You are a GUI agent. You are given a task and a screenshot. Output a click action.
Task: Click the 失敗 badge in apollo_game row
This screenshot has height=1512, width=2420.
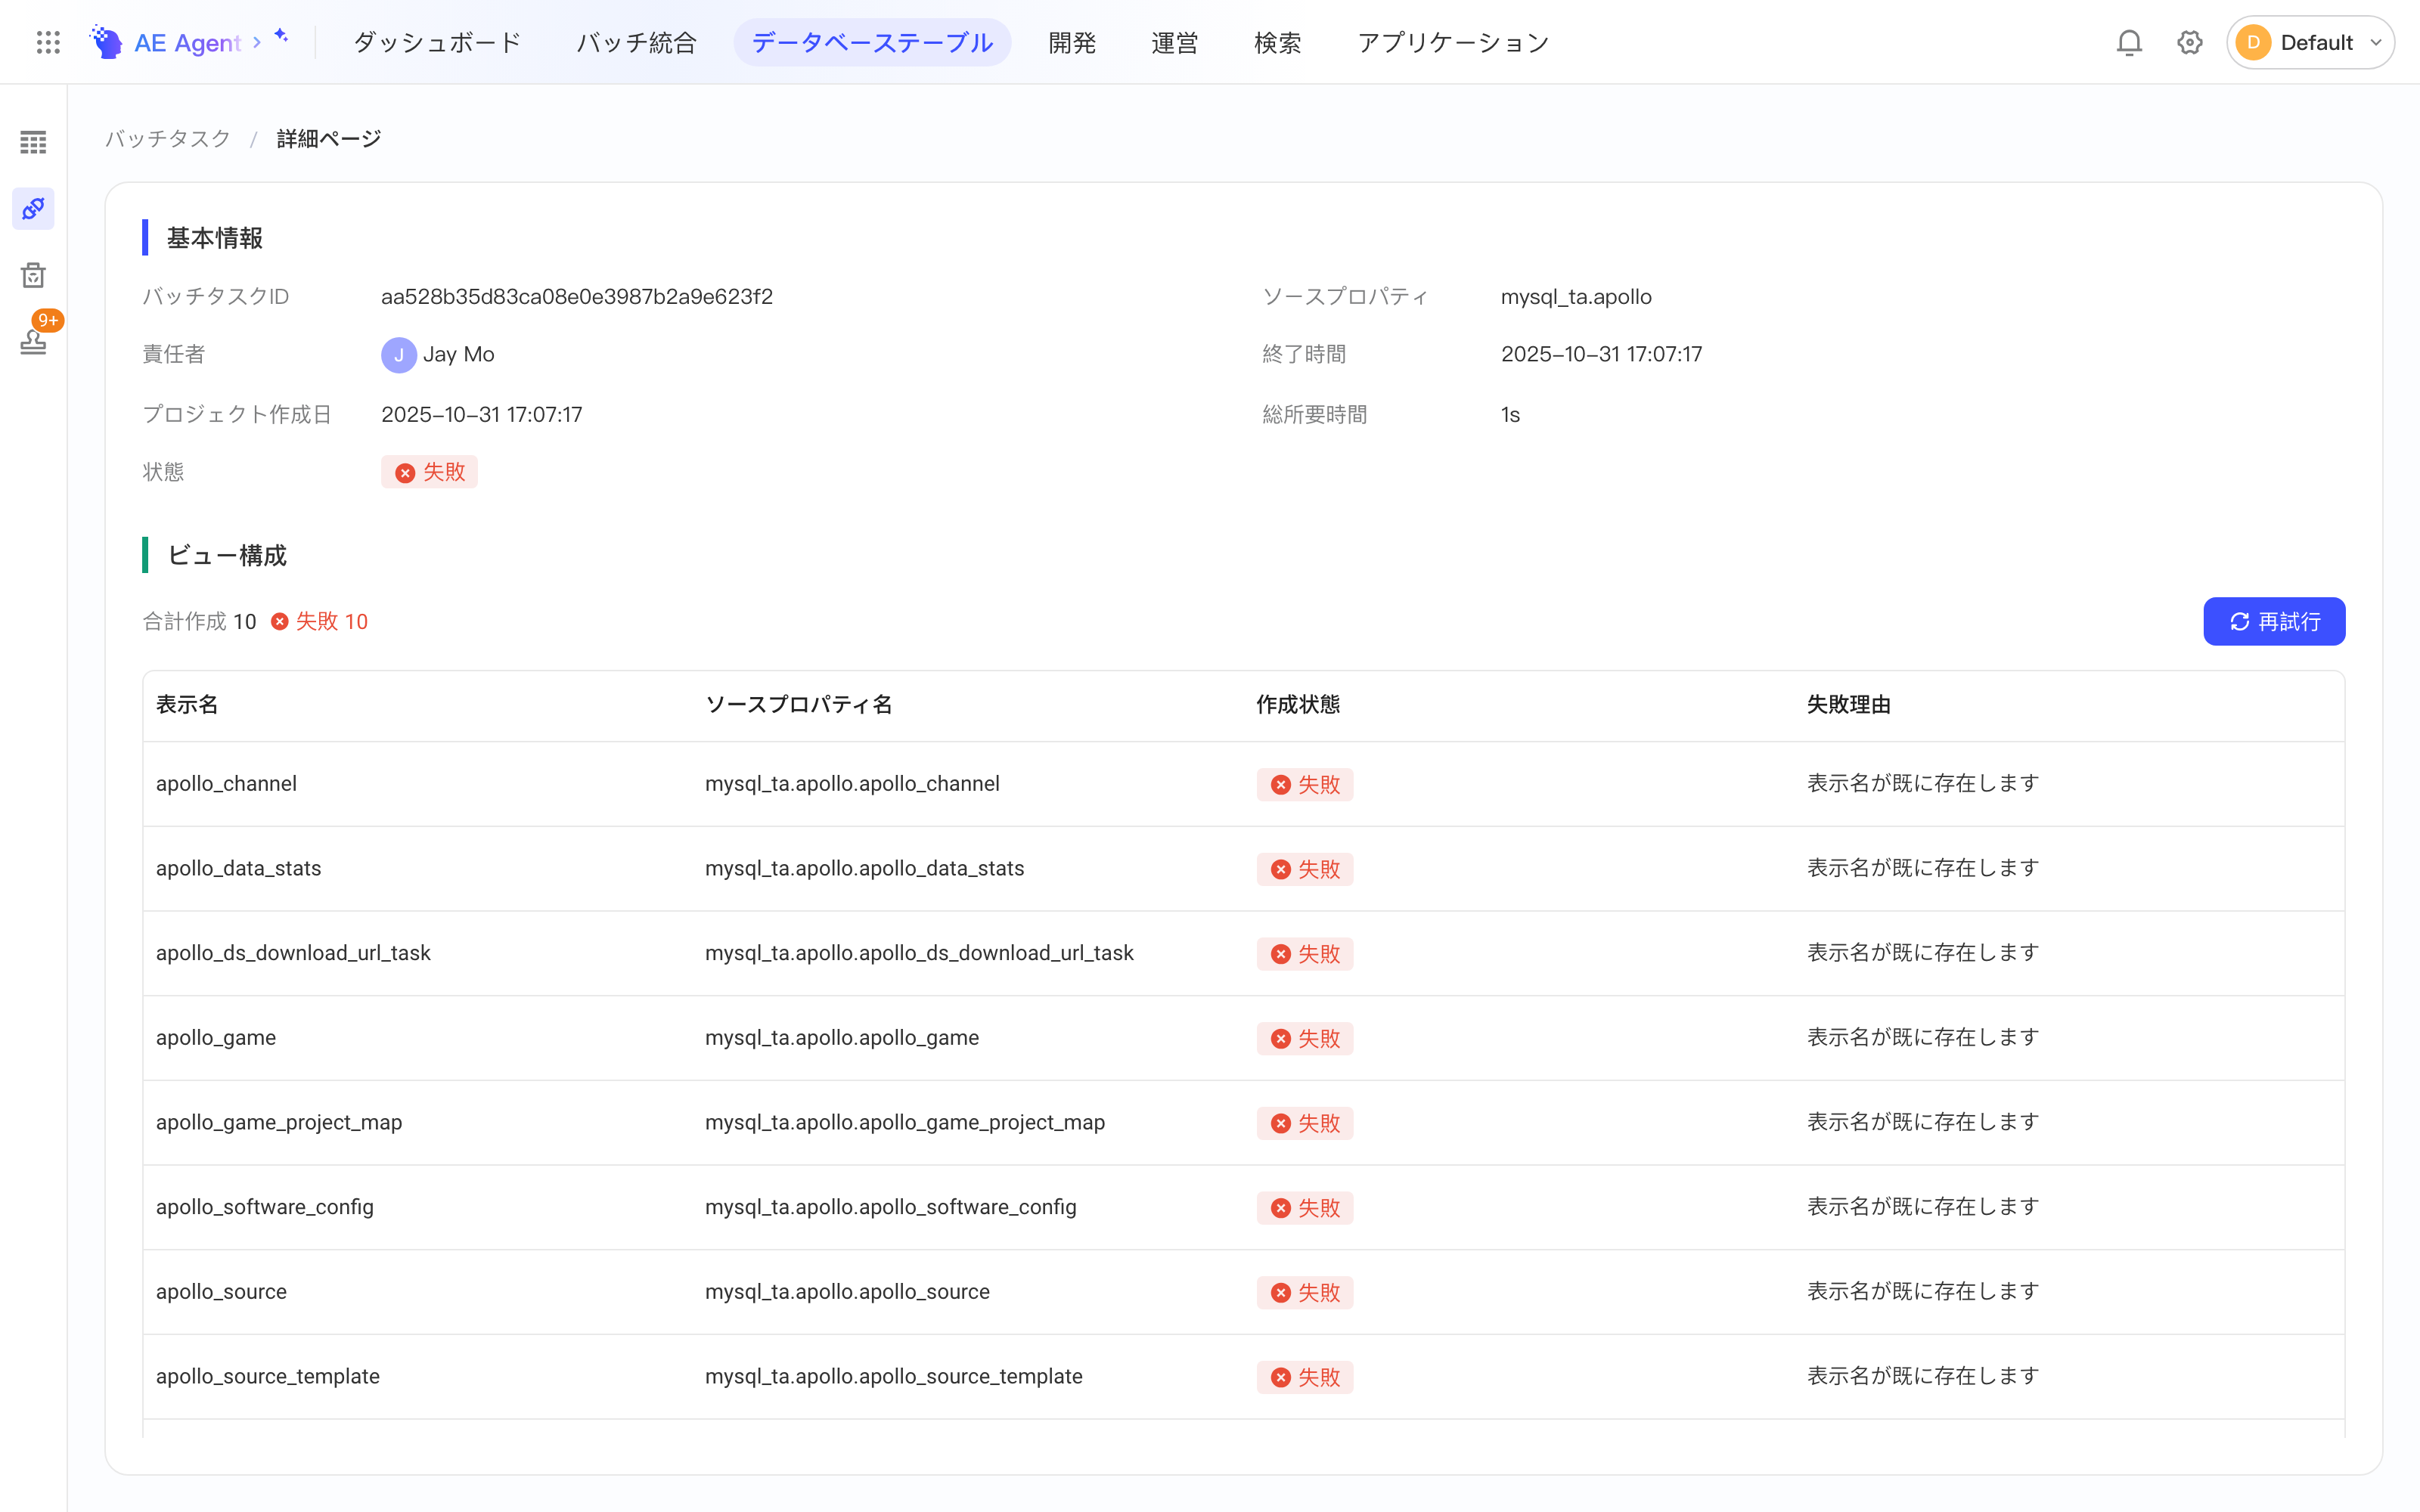(1304, 1038)
